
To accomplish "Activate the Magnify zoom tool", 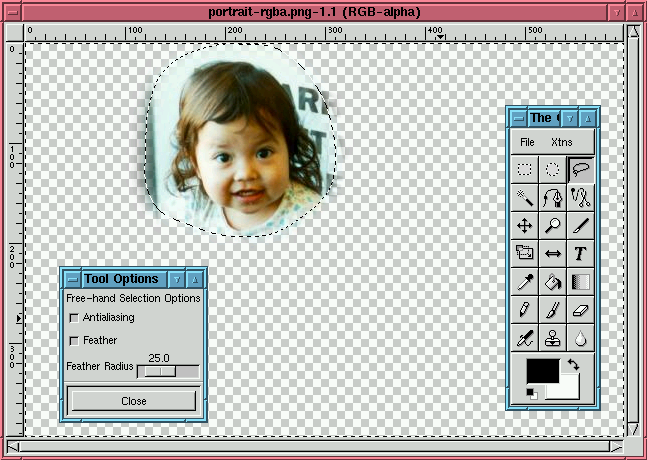I will [x=553, y=226].
